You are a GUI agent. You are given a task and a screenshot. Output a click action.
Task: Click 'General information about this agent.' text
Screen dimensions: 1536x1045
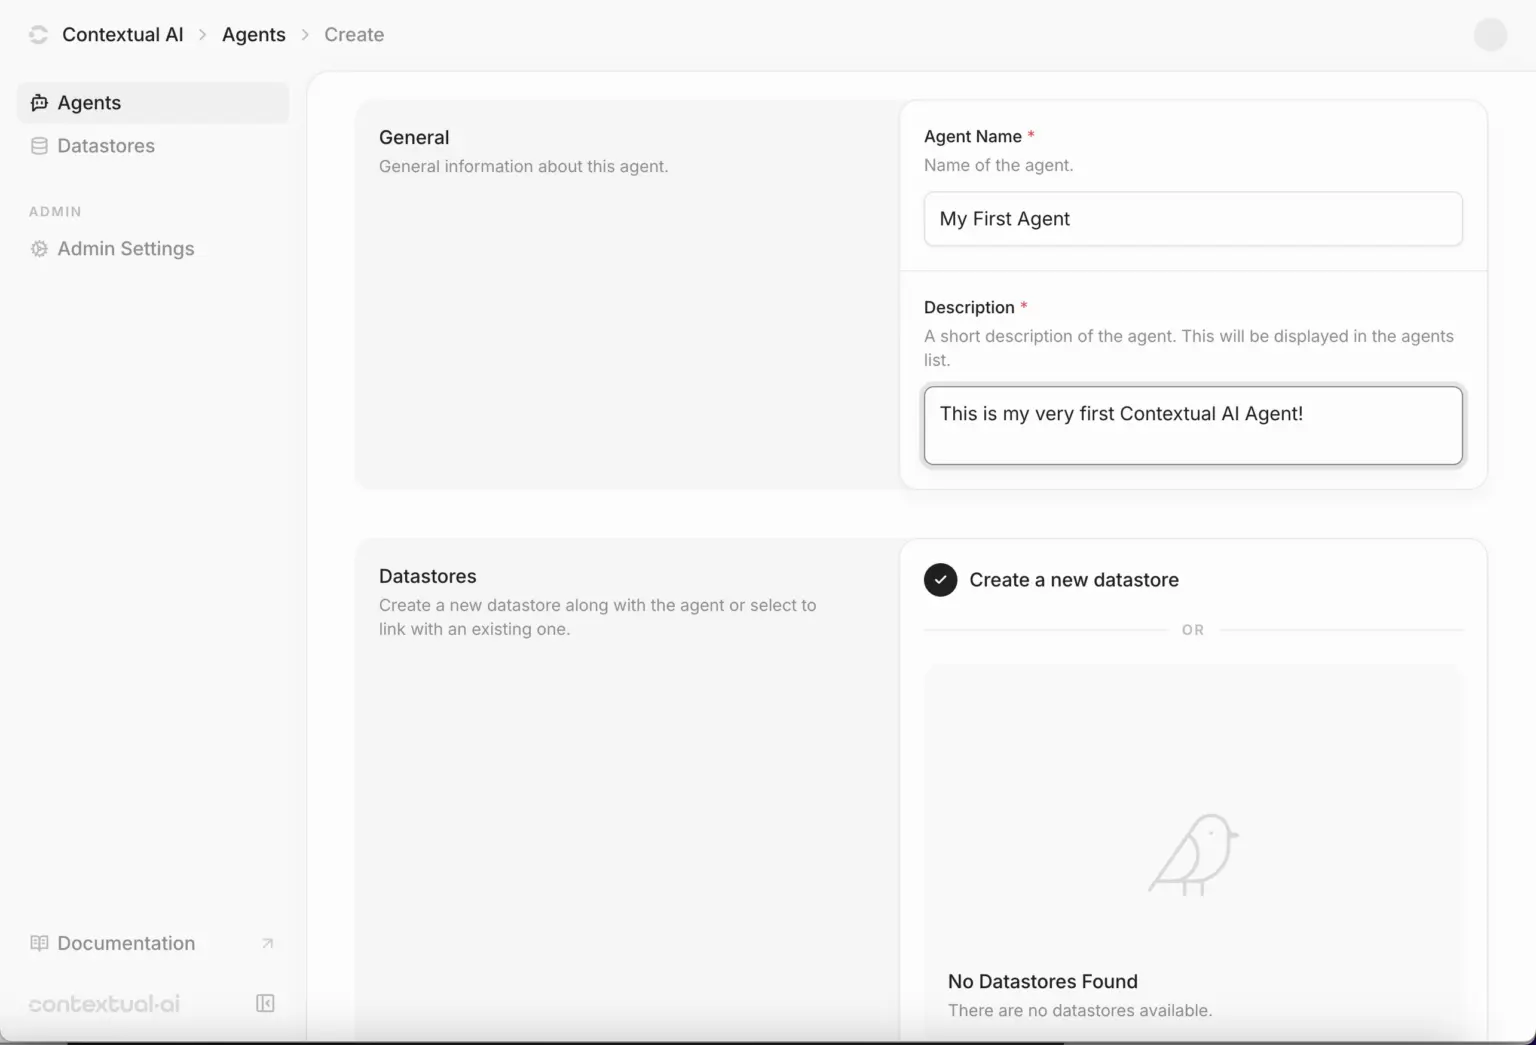(x=523, y=167)
